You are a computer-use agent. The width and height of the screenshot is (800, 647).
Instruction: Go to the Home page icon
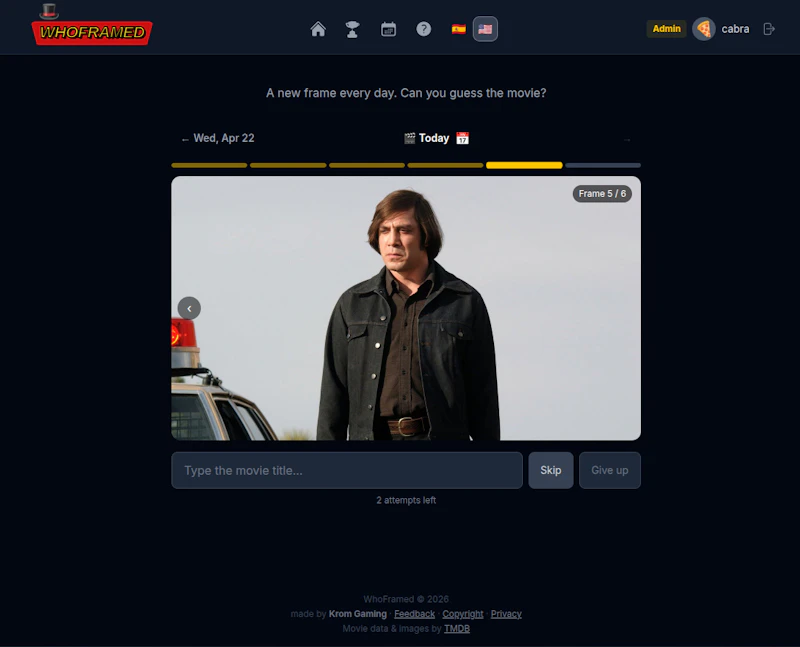click(318, 29)
